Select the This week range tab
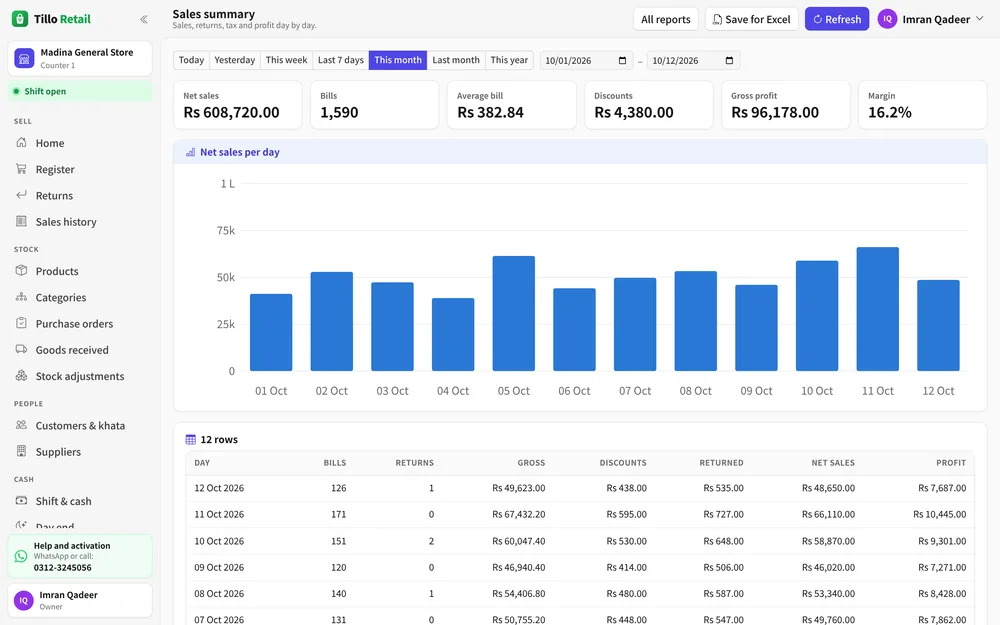The width and height of the screenshot is (1000, 625). [286, 60]
